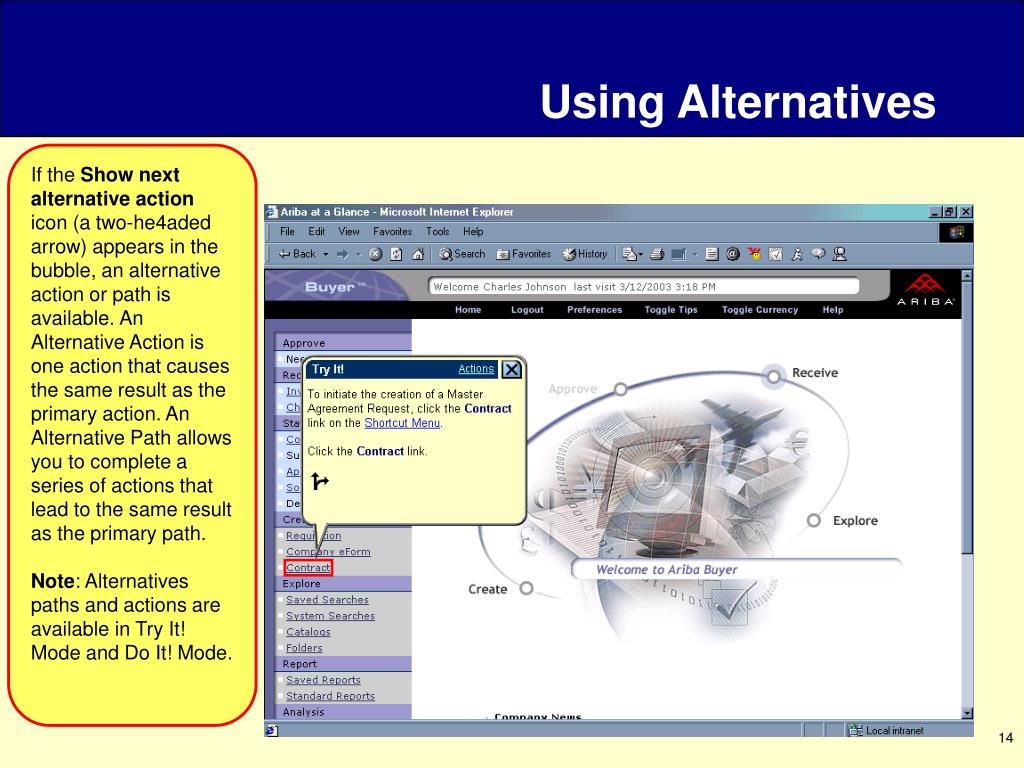Click the Forward arrow toolbar icon
Screen dimensions: 1024x768
click(x=342, y=254)
